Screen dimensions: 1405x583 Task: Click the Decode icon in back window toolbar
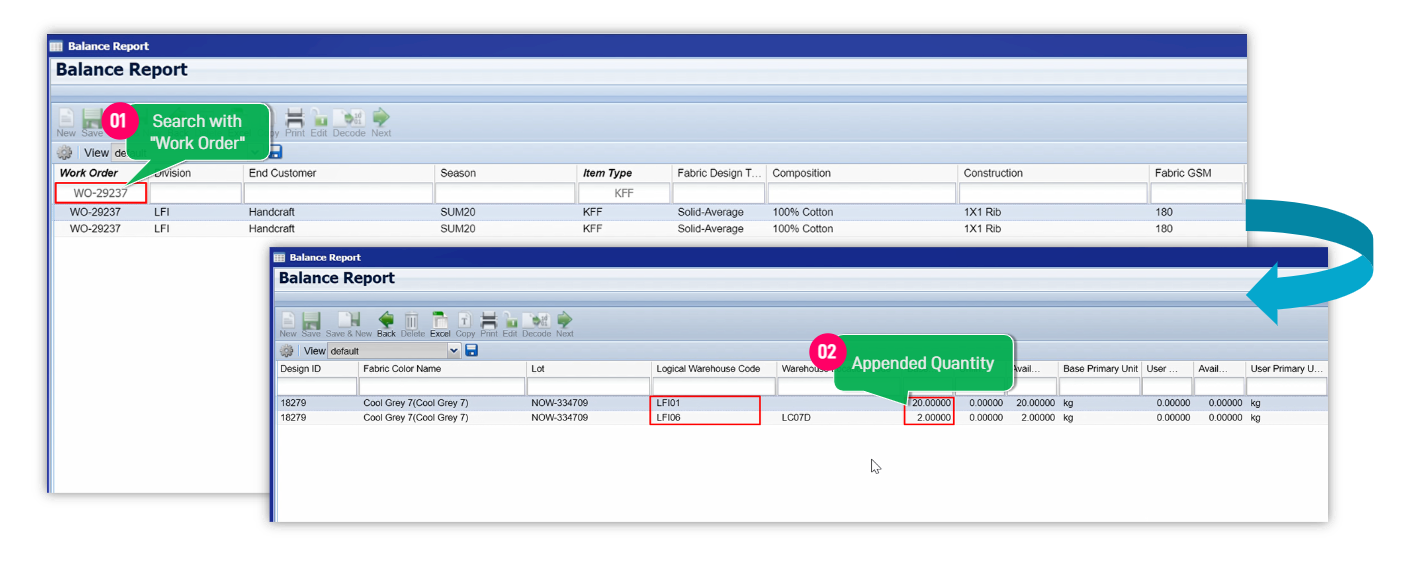click(349, 120)
